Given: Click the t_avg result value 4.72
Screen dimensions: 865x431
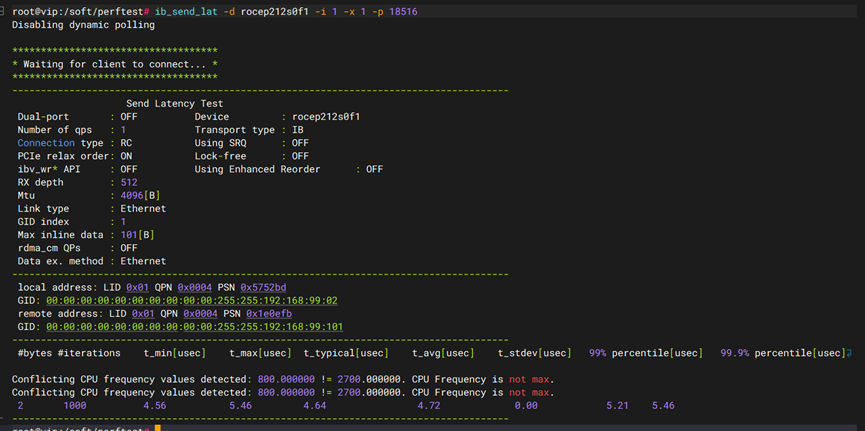Looking at the screenshot, I should [428, 406].
